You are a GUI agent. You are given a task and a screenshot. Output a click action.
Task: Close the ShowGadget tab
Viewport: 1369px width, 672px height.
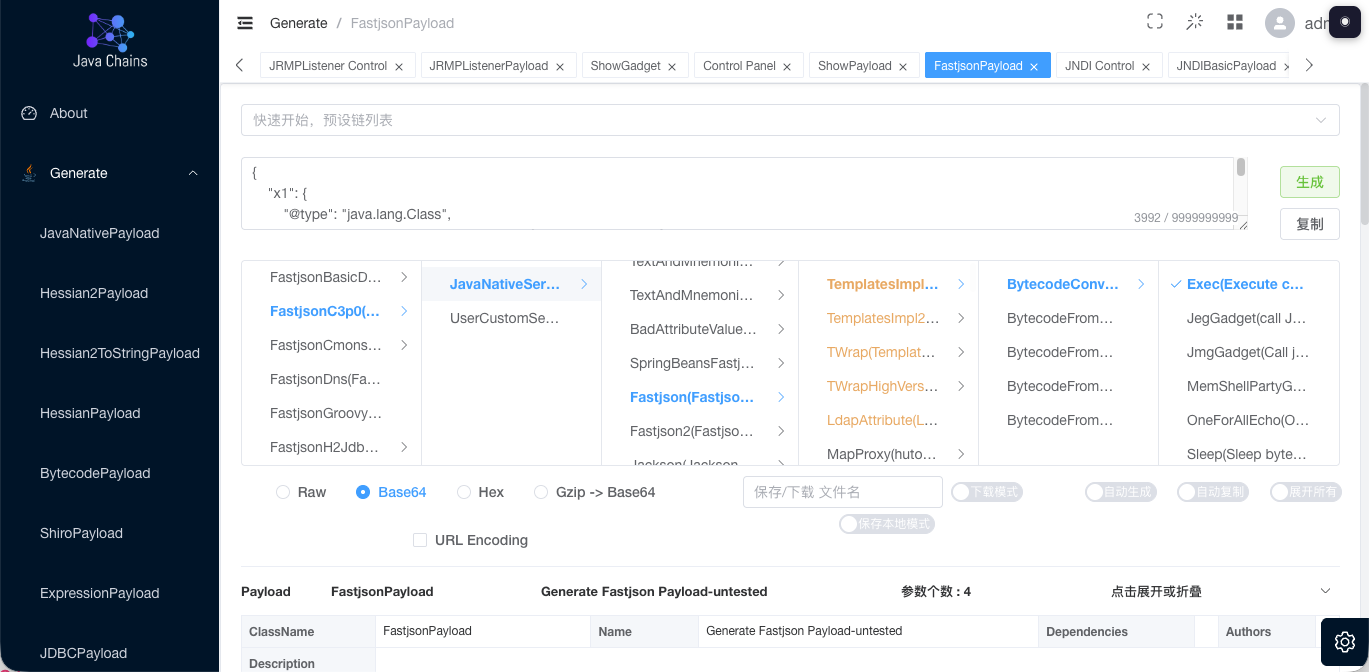pos(672,67)
